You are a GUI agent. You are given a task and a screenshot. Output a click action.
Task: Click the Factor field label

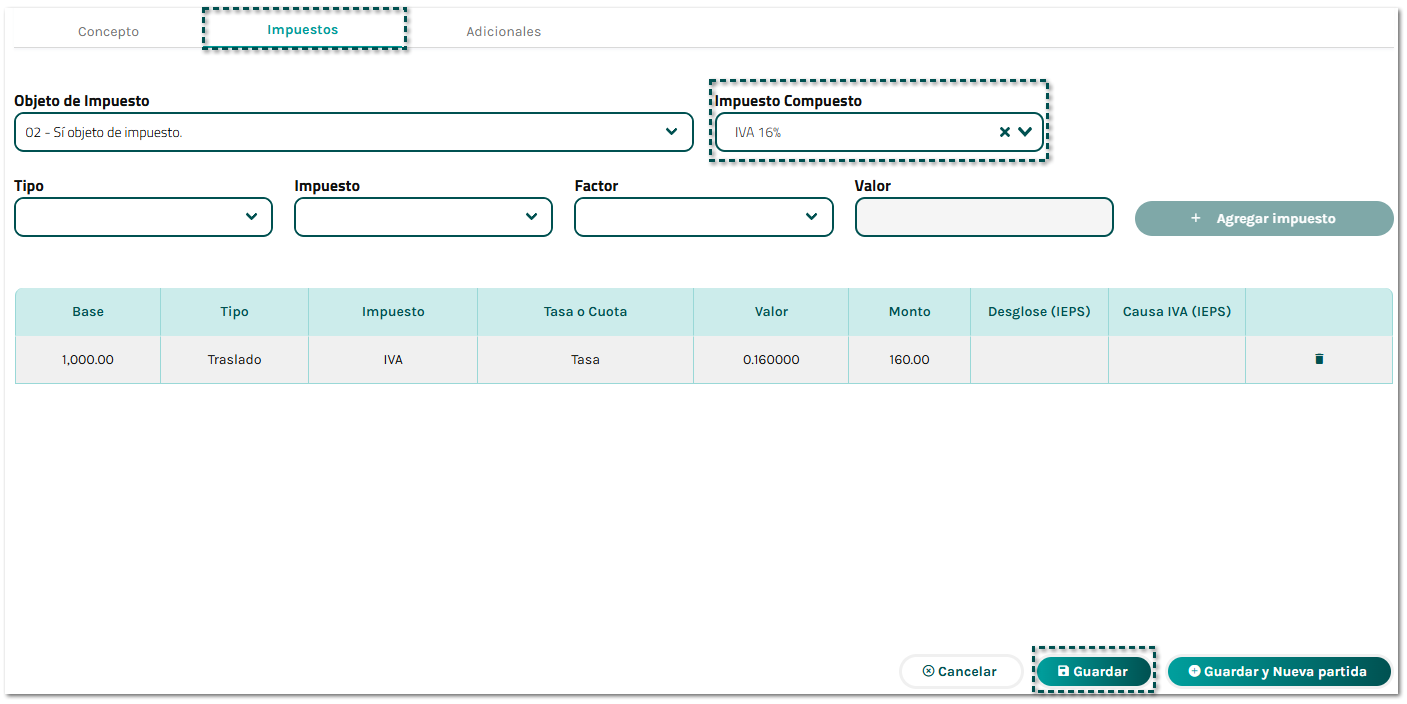pyautogui.click(x=597, y=186)
